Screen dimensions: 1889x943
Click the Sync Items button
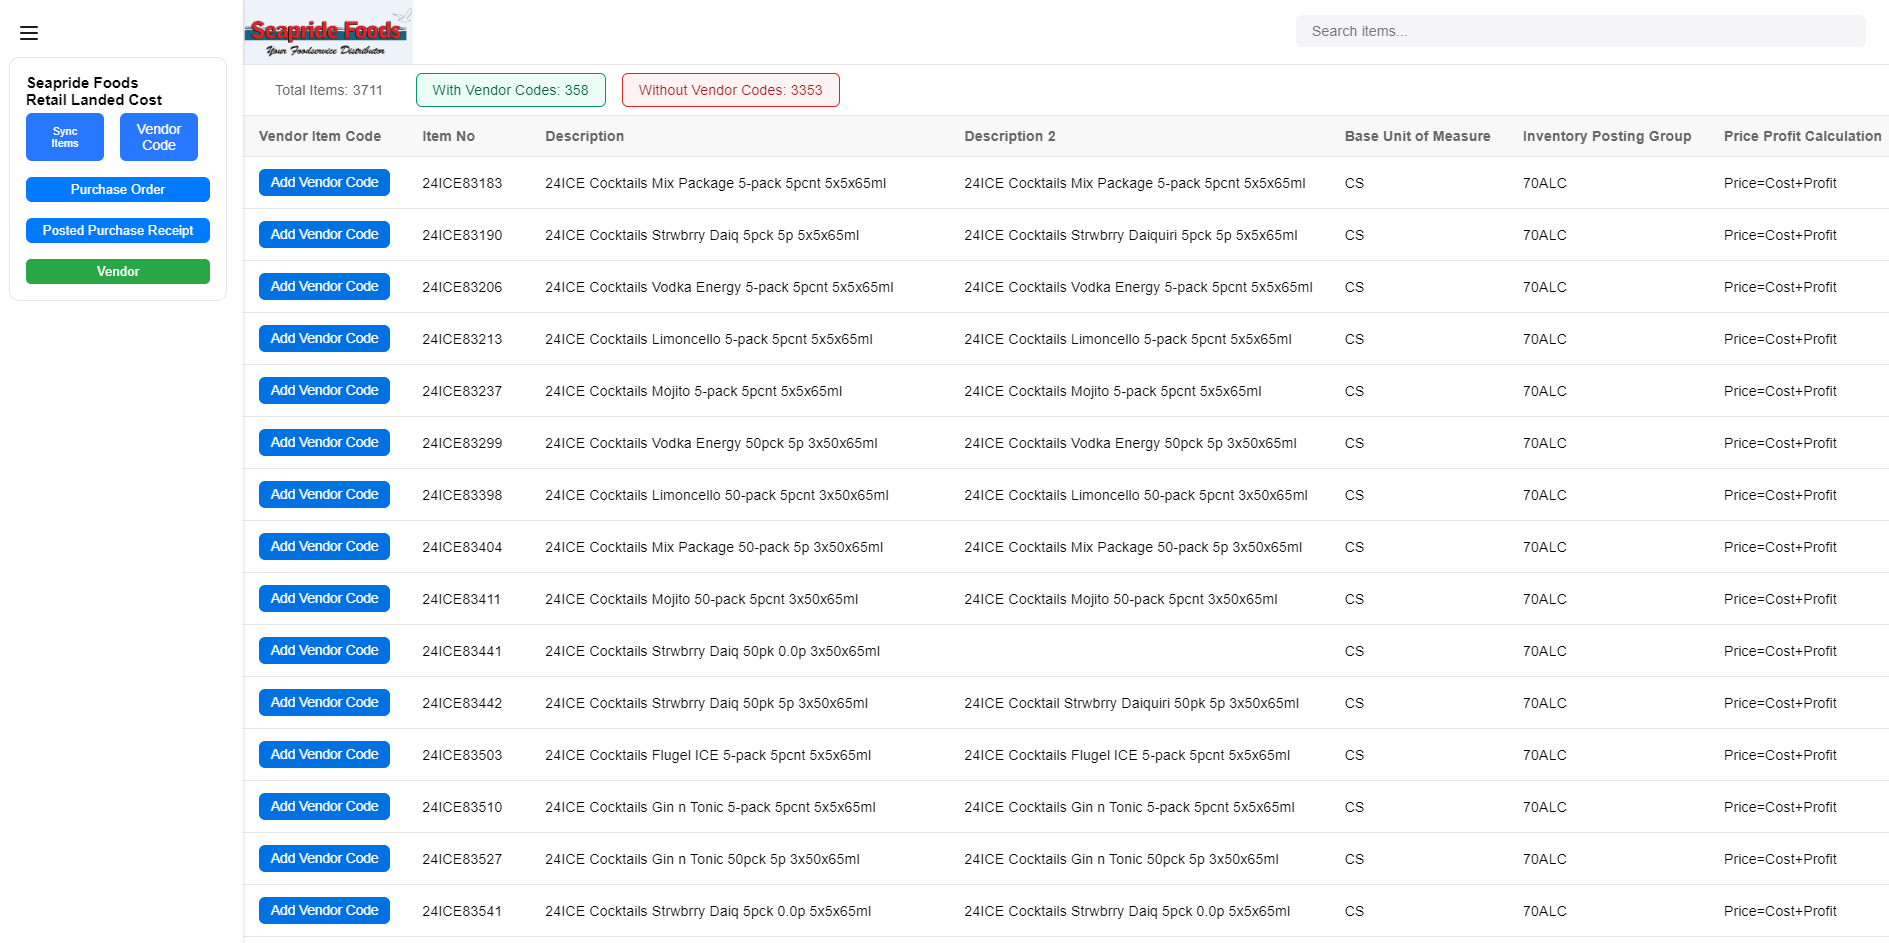pos(65,137)
